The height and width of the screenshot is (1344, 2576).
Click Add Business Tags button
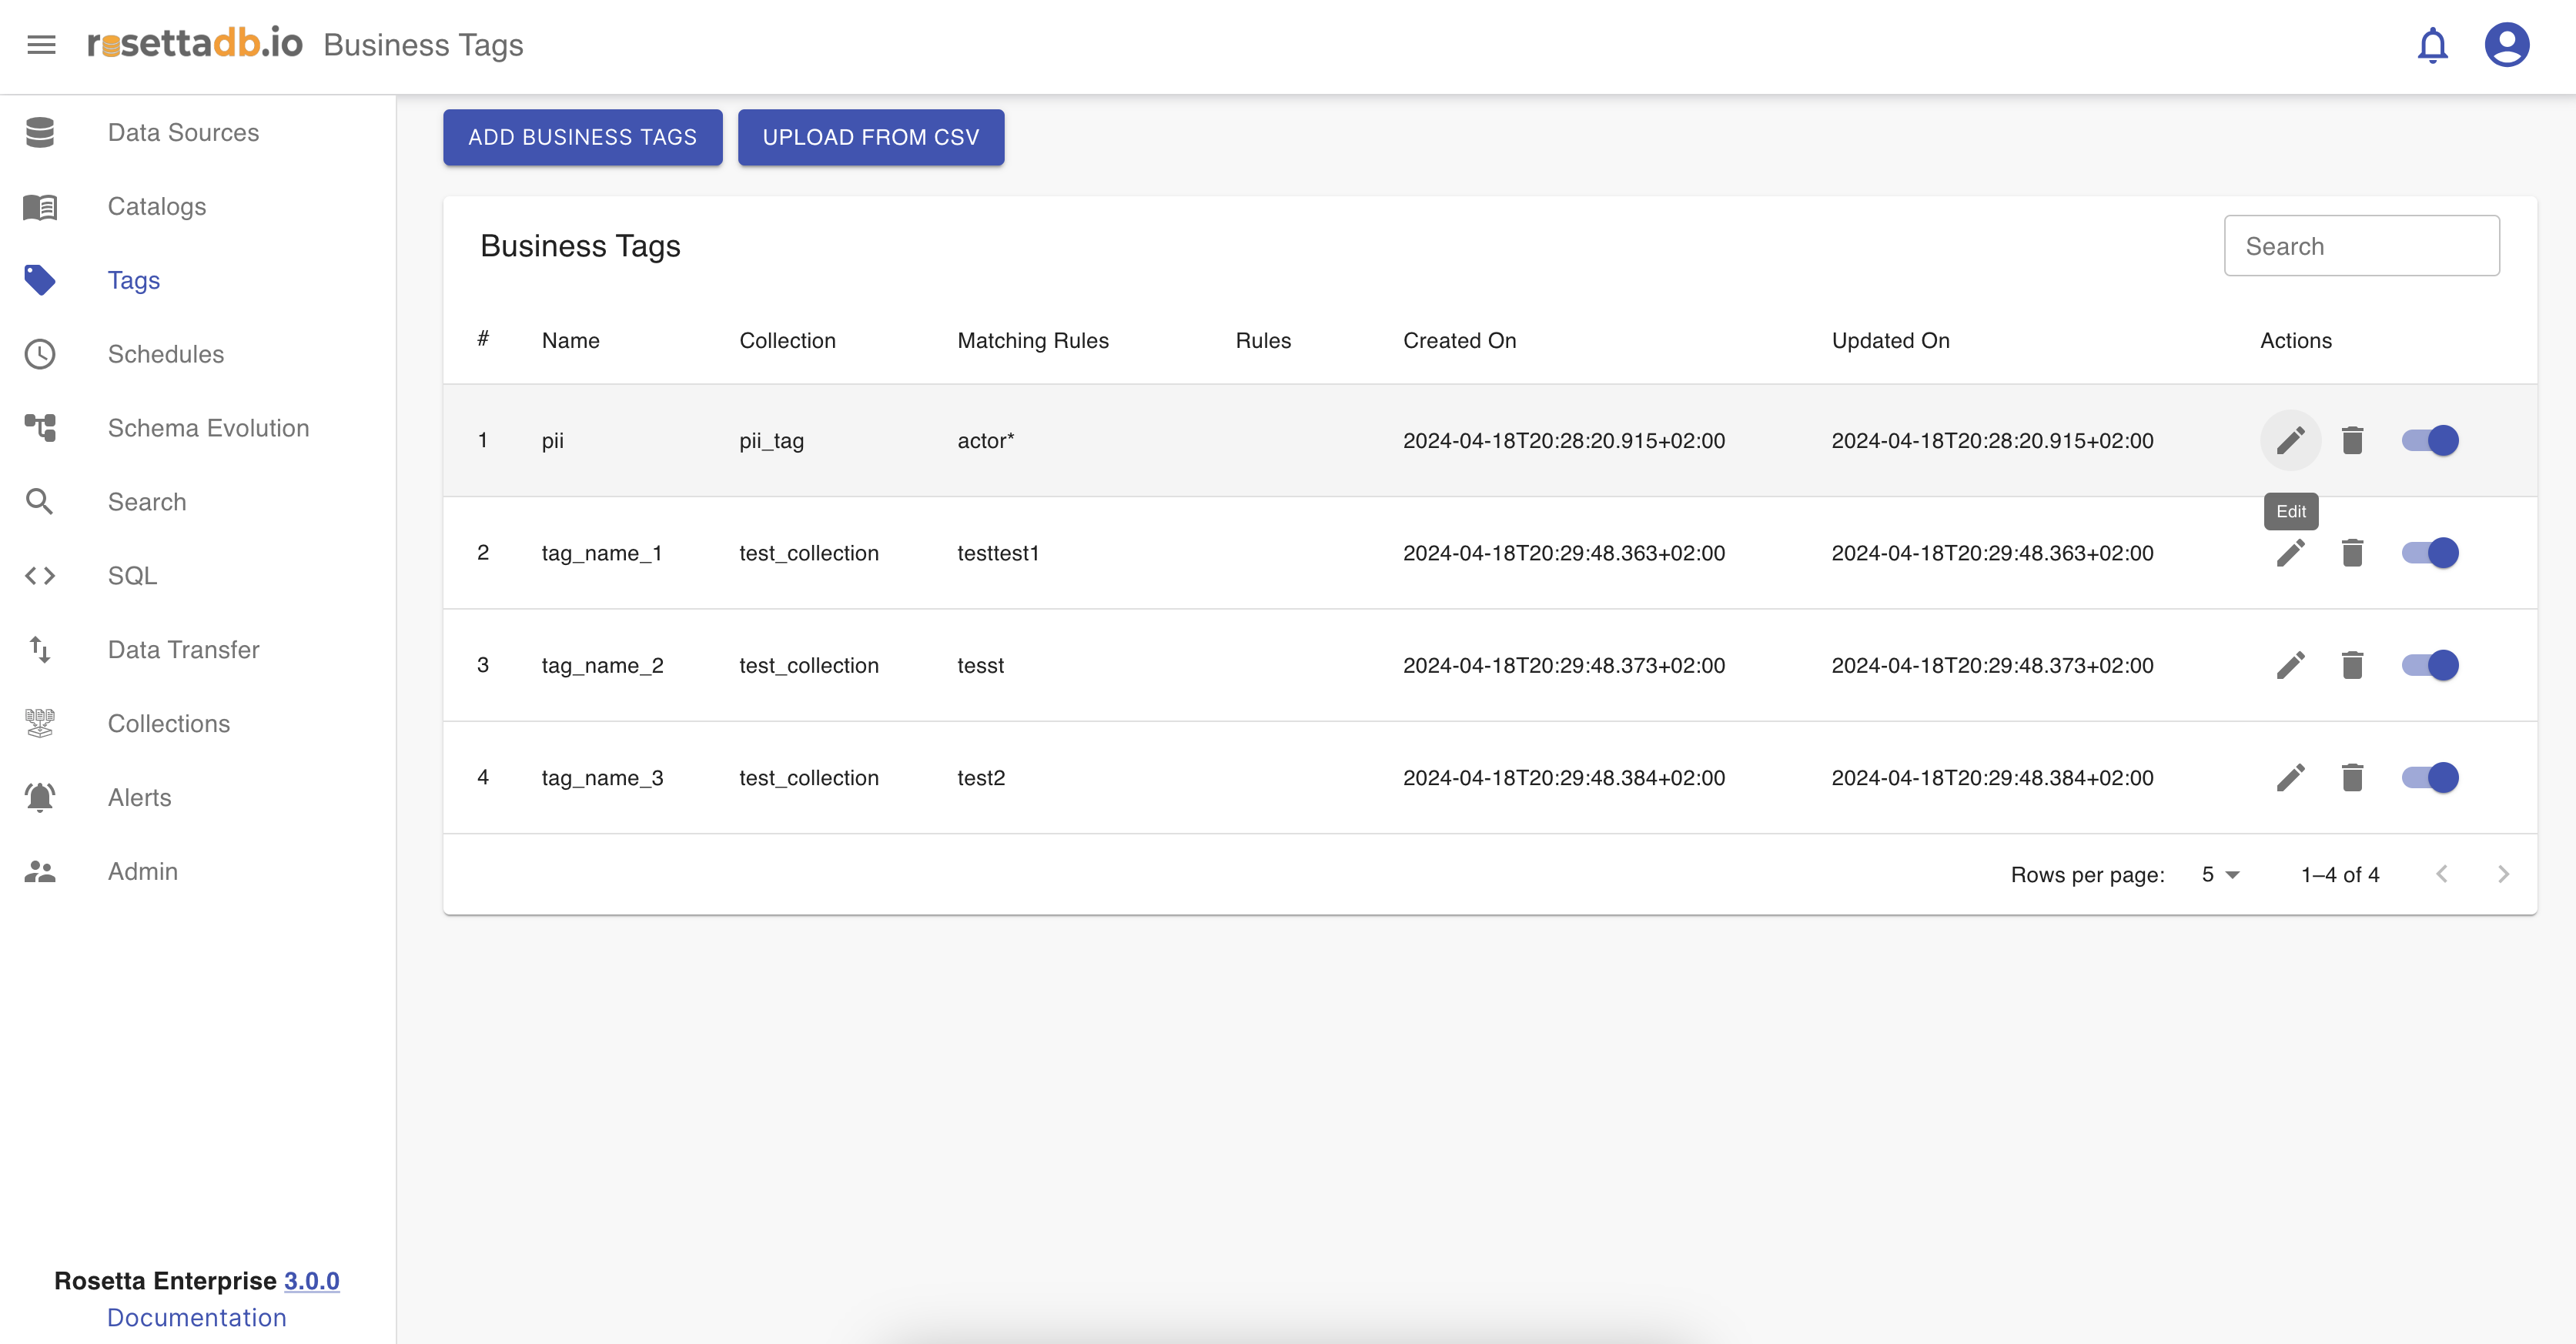tap(582, 137)
